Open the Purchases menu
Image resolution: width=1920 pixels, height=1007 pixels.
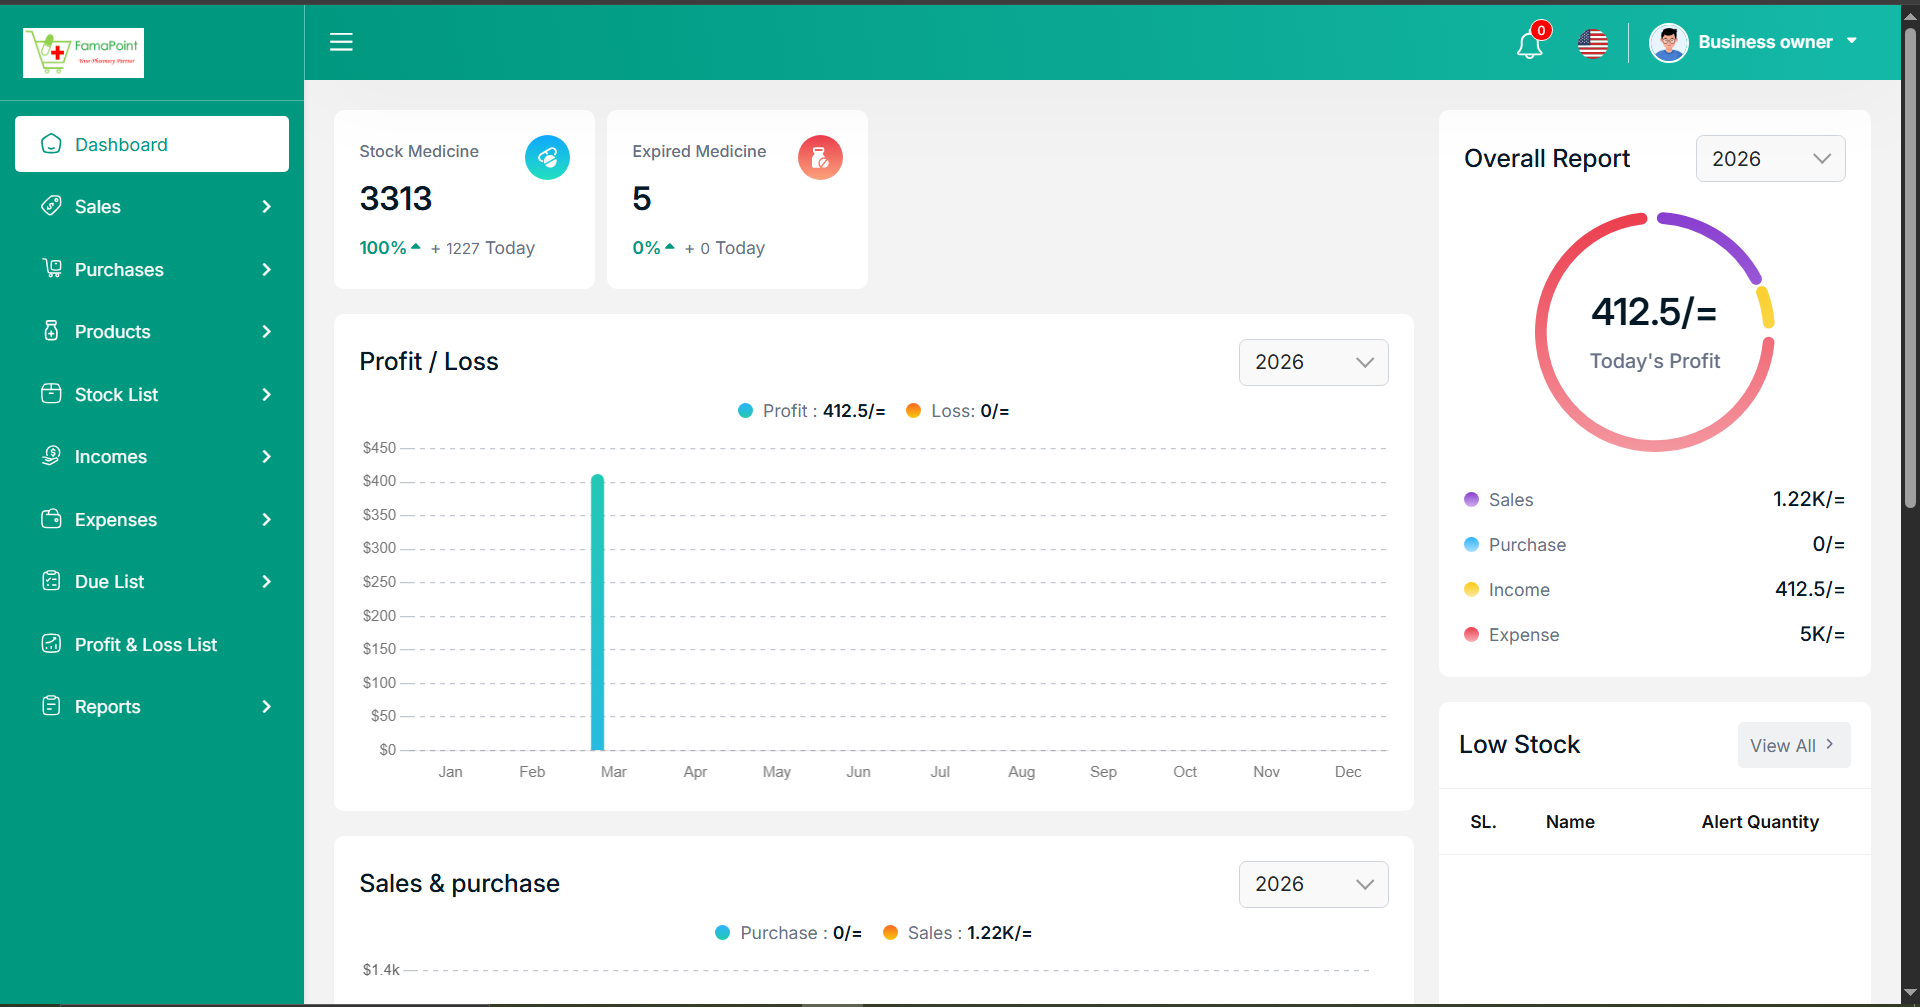coord(152,269)
